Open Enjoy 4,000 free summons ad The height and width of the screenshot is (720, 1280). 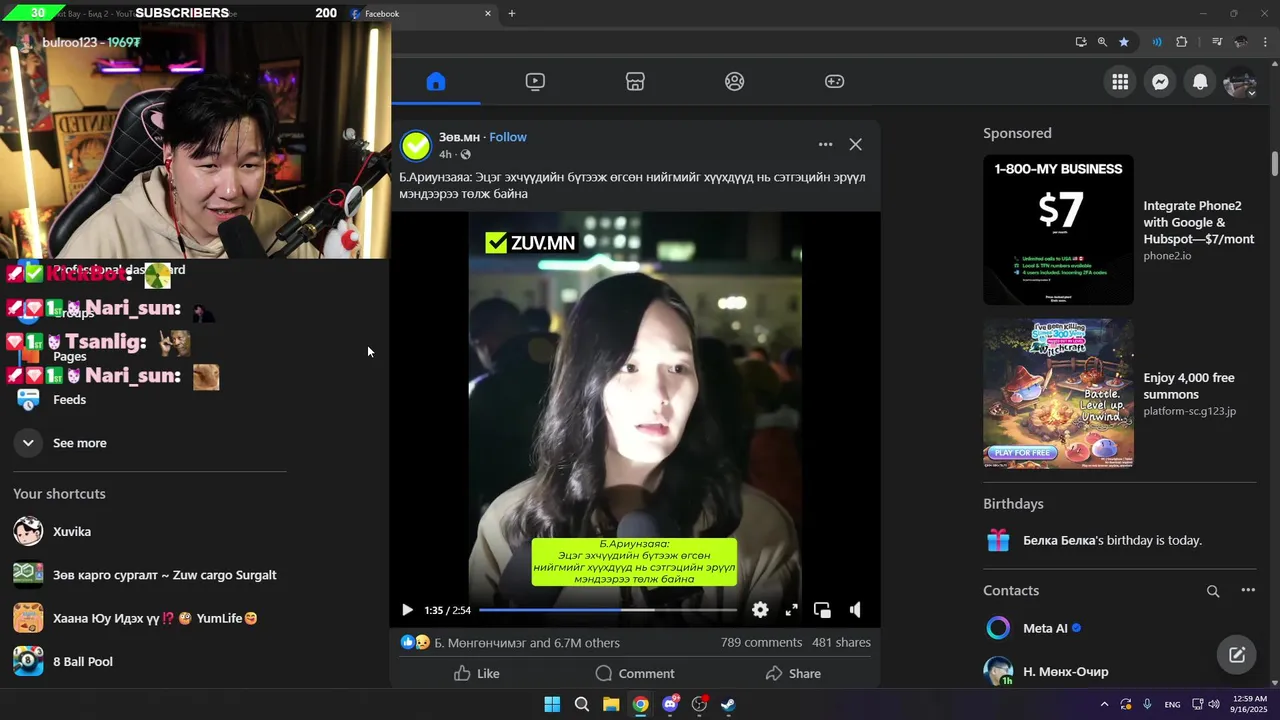1189,386
